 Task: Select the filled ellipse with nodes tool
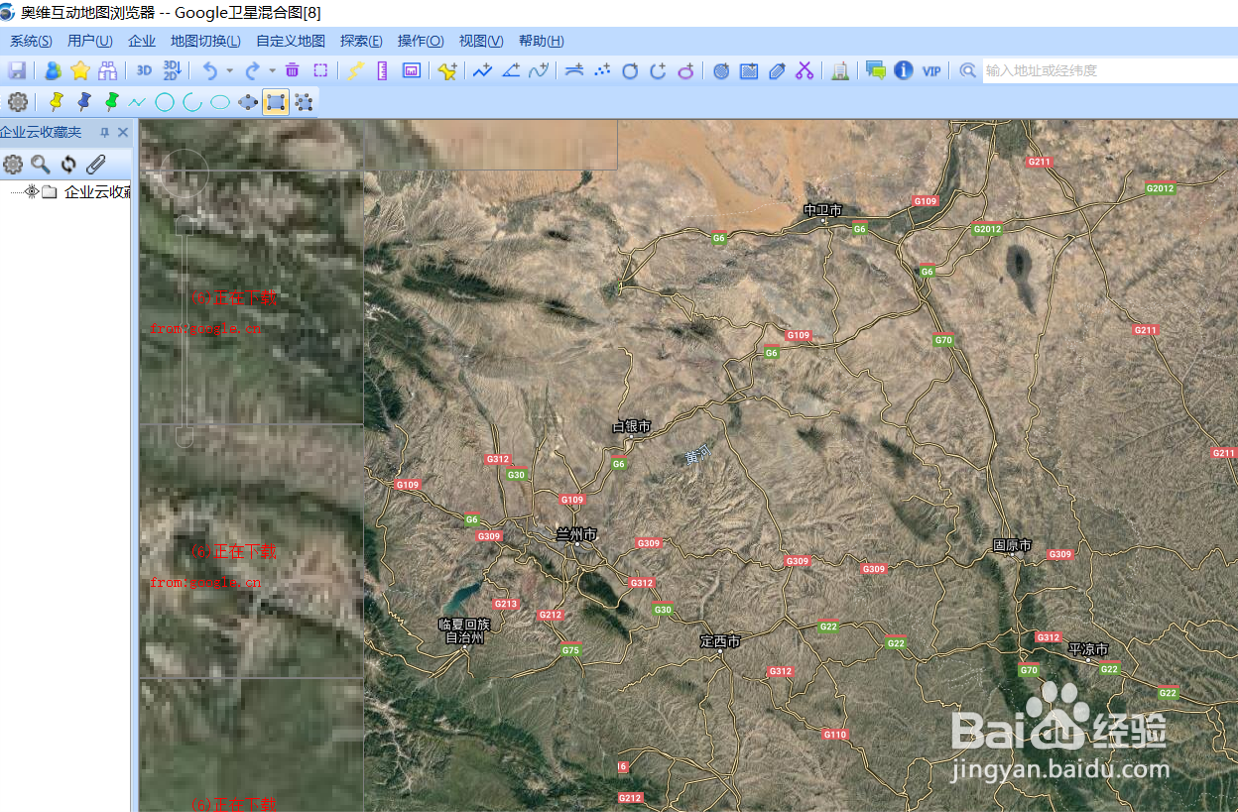tap(248, 102)
